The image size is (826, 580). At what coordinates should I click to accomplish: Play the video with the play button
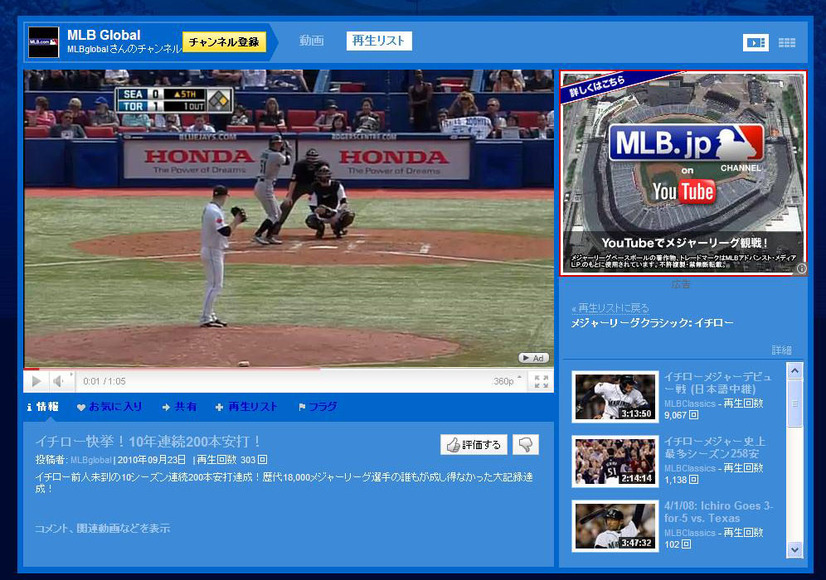tap(36, 381)
